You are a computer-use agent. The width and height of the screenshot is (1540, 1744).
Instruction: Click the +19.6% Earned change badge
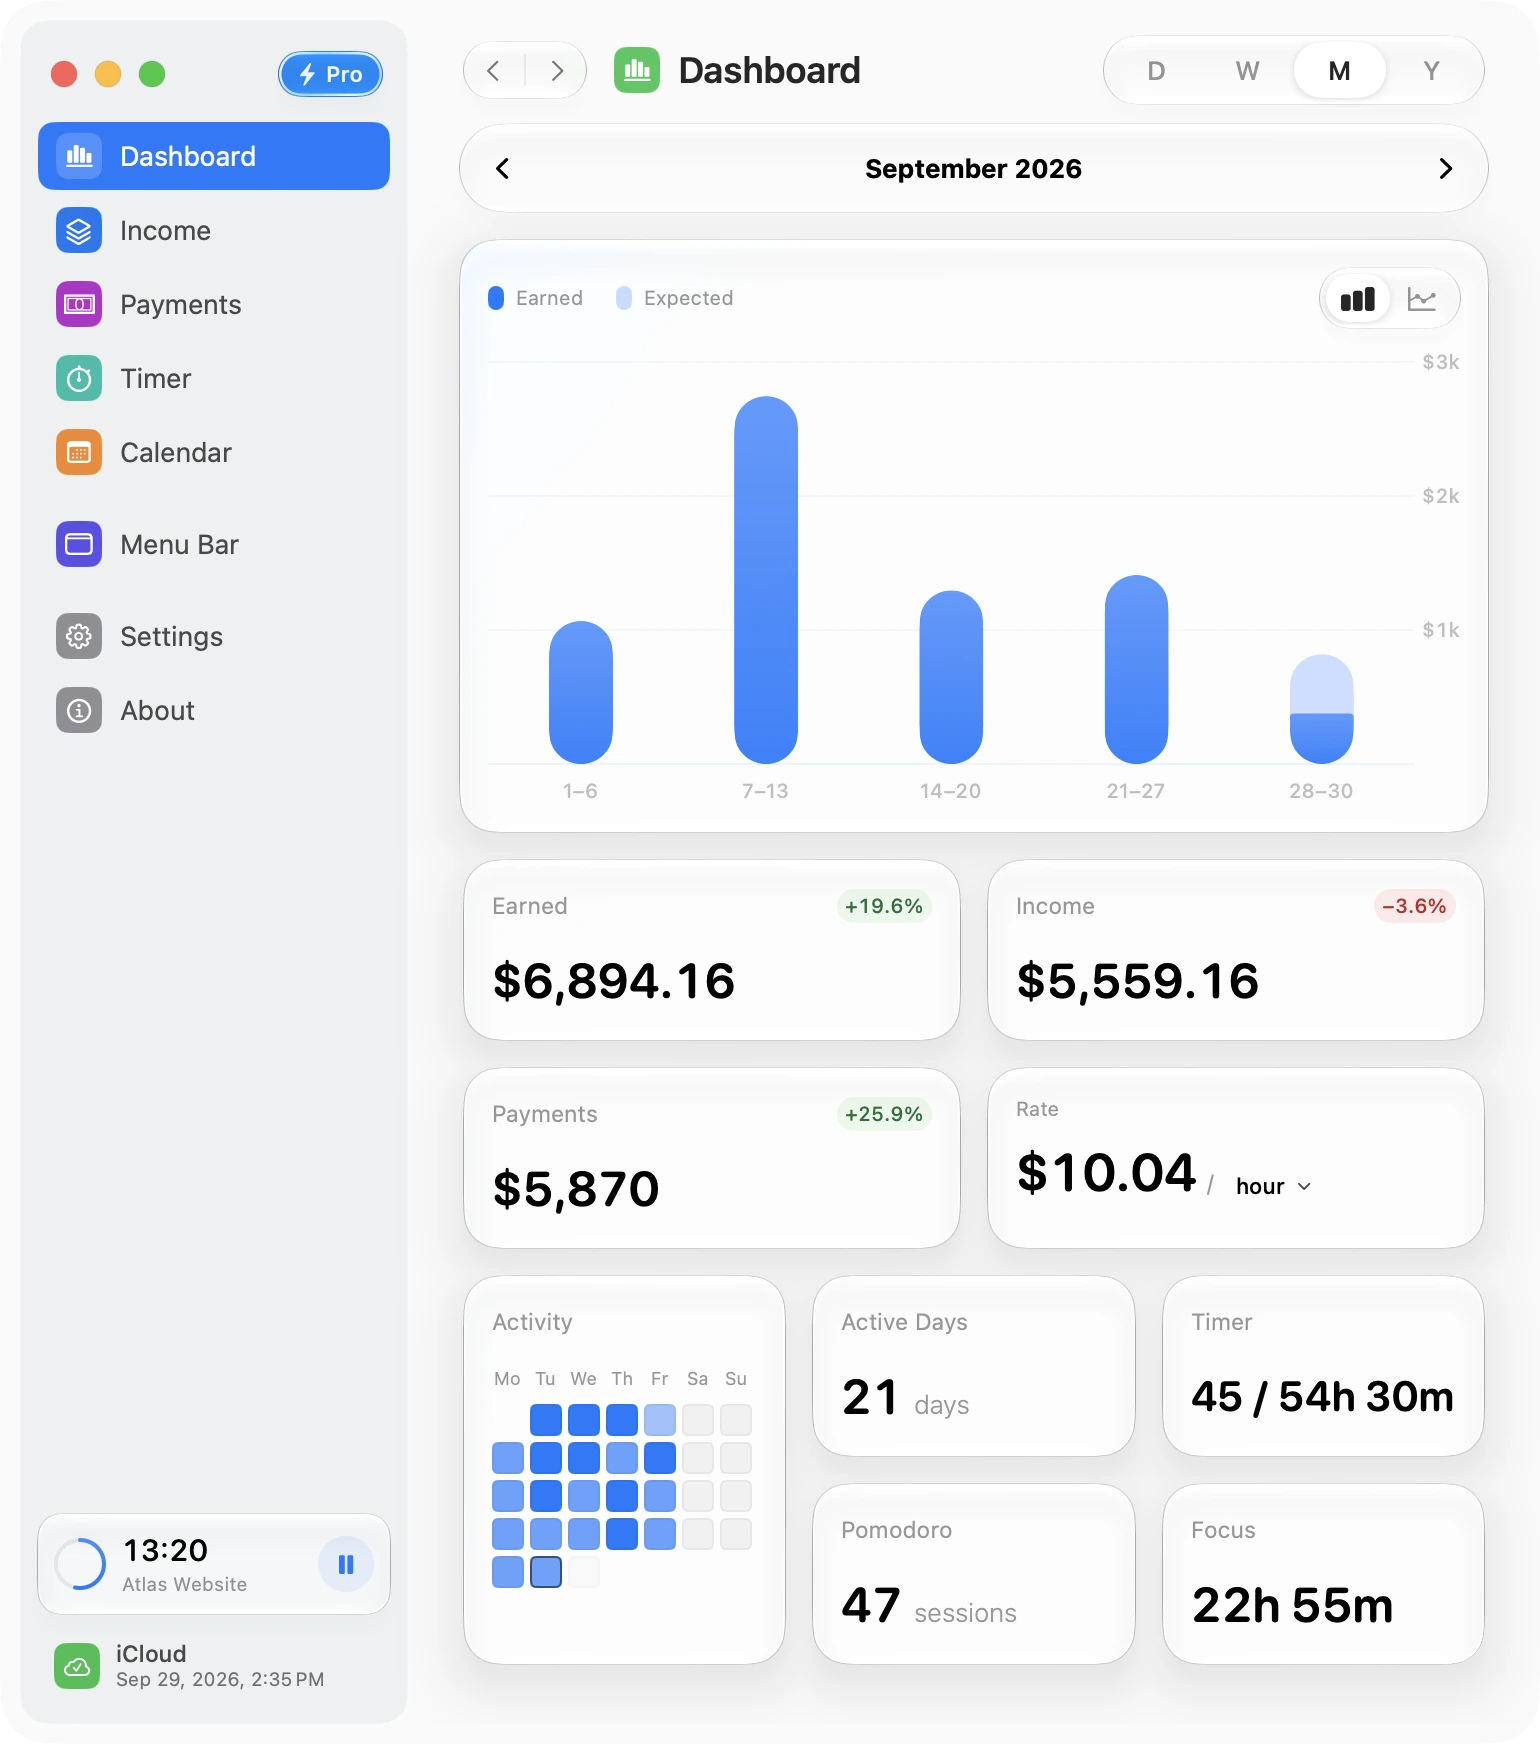(x=884, y=906)
